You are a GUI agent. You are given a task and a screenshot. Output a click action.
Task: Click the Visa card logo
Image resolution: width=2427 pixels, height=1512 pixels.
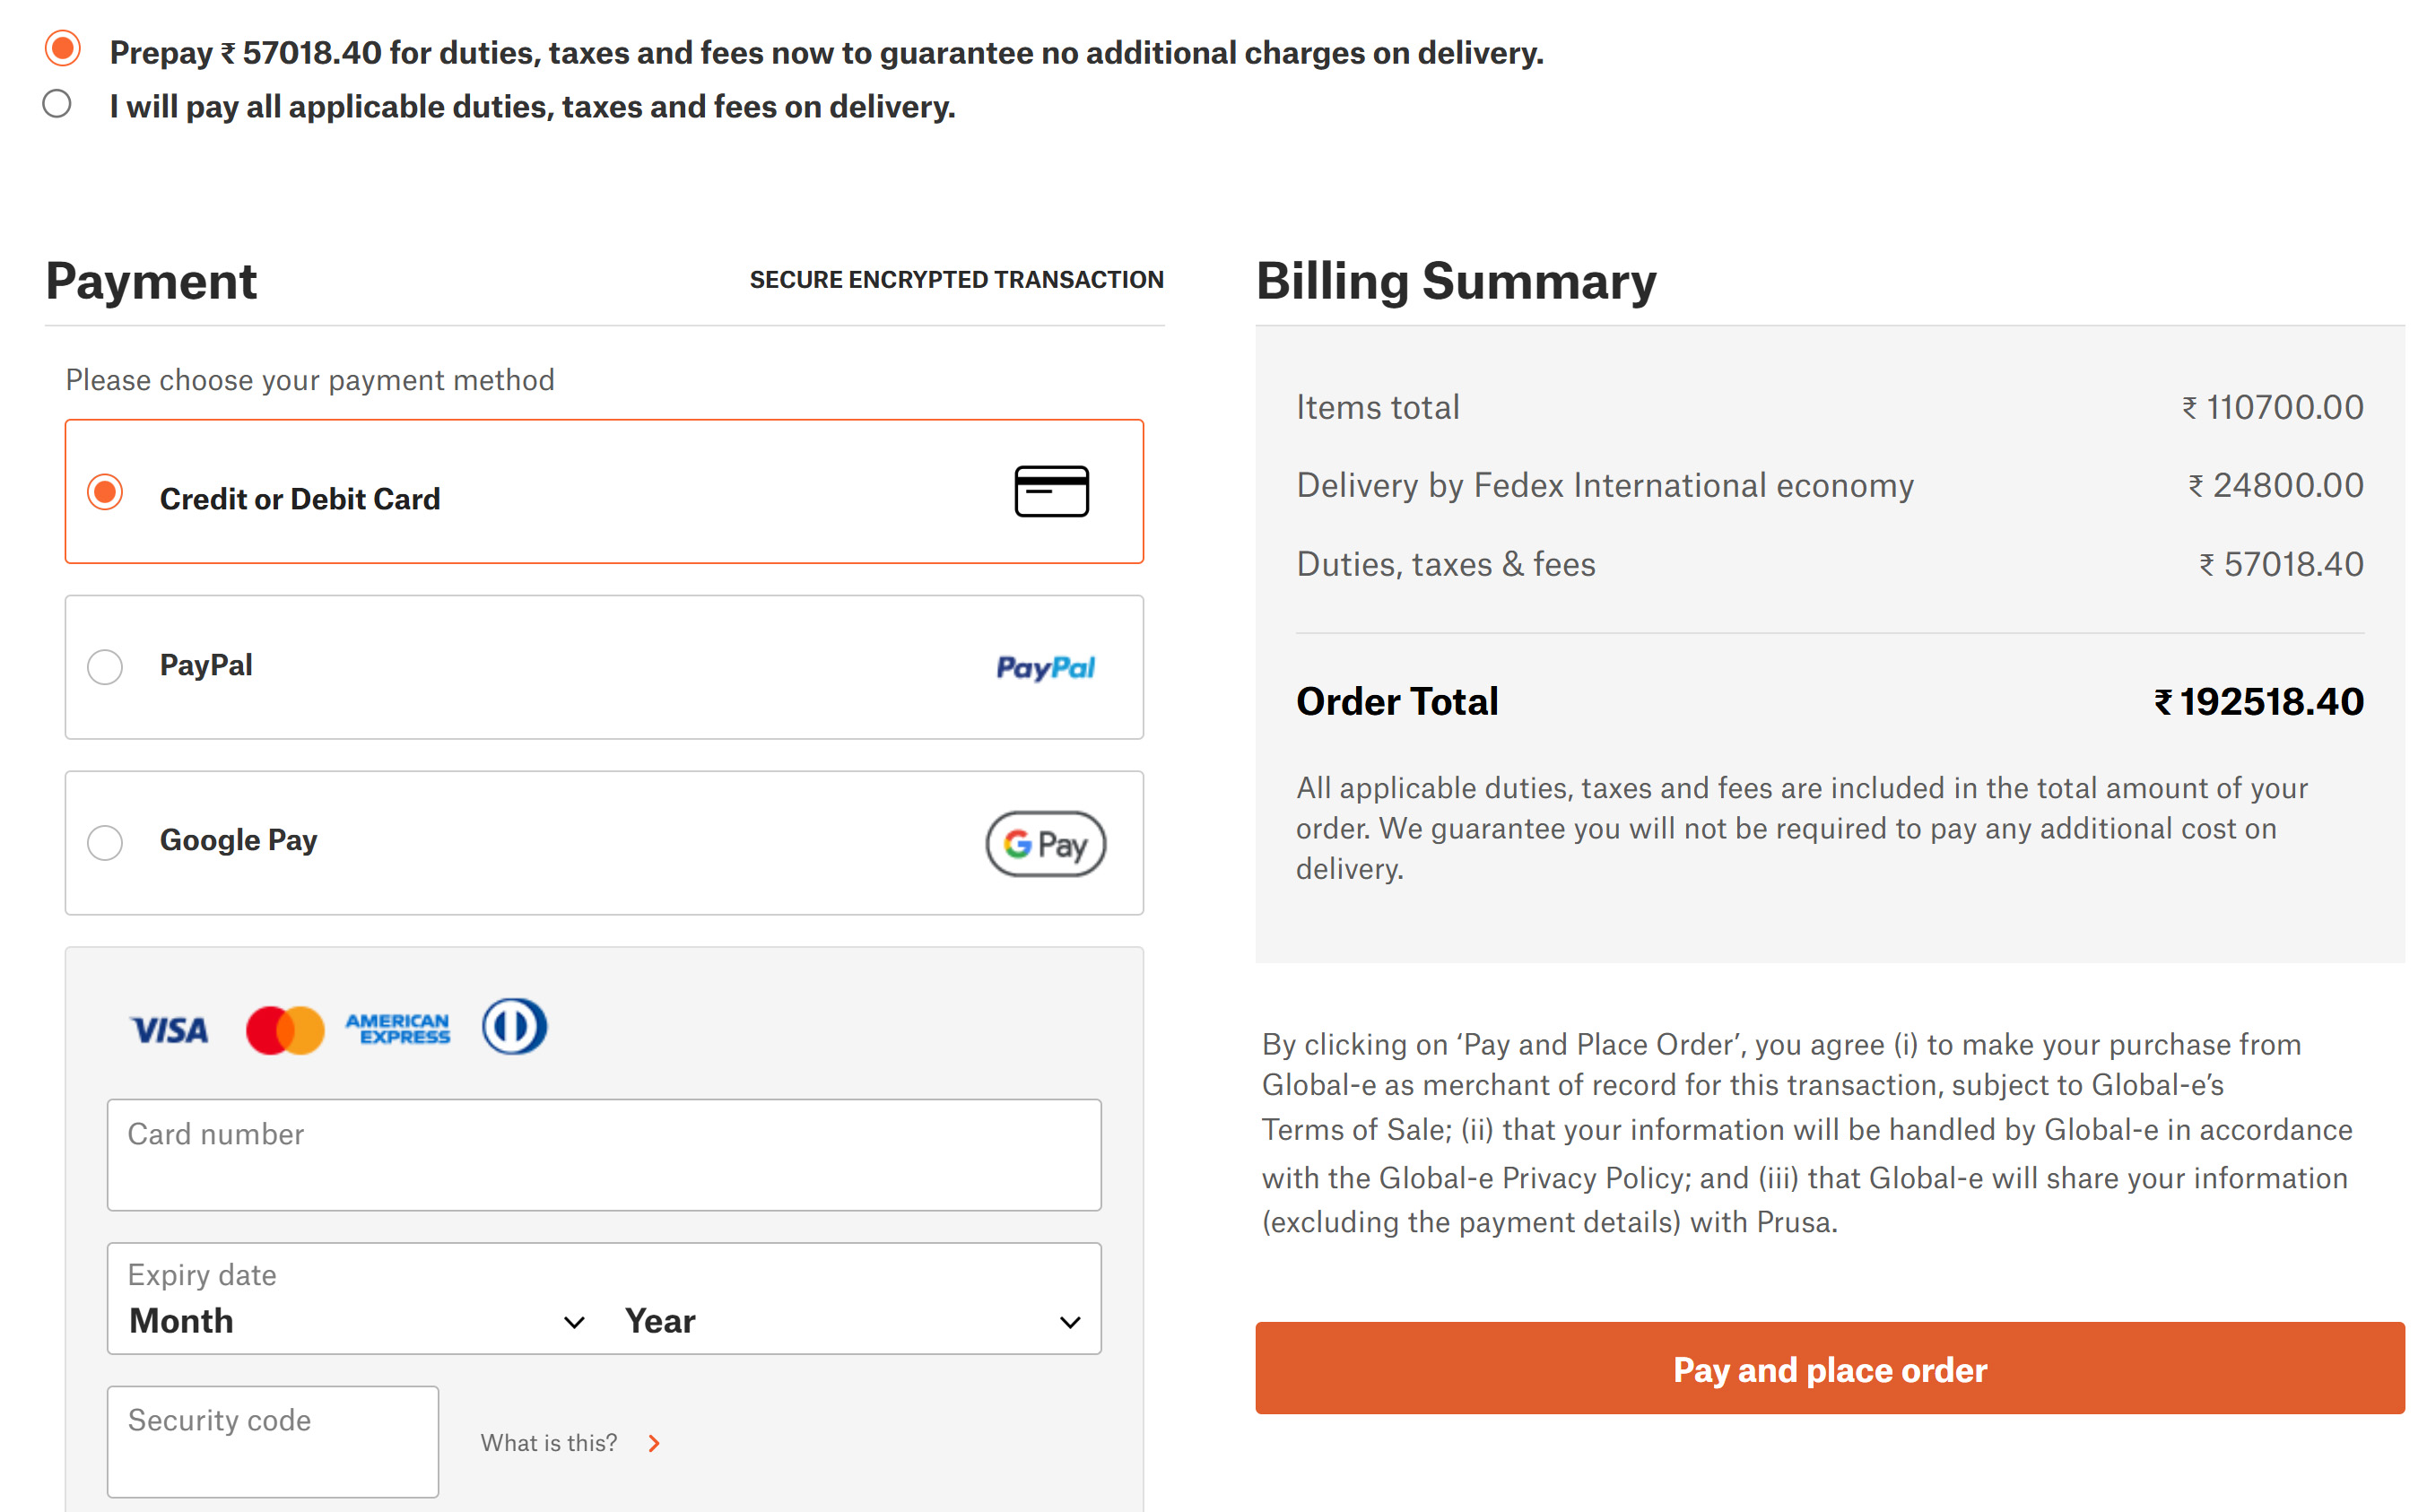click(169, 1029)
